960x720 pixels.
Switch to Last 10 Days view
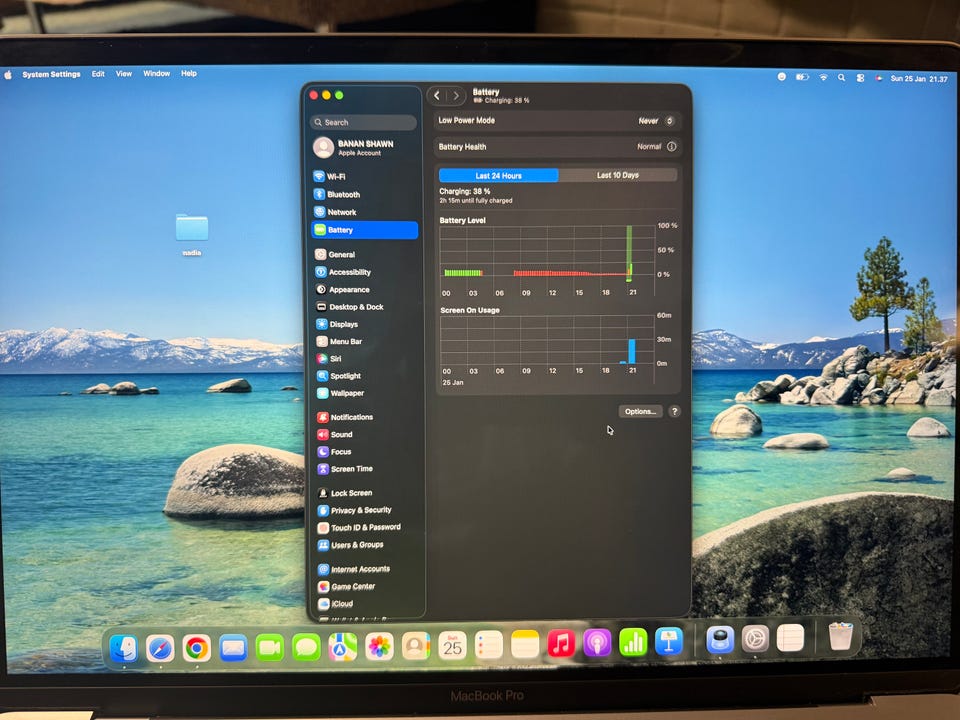click(x=618, y=175)
